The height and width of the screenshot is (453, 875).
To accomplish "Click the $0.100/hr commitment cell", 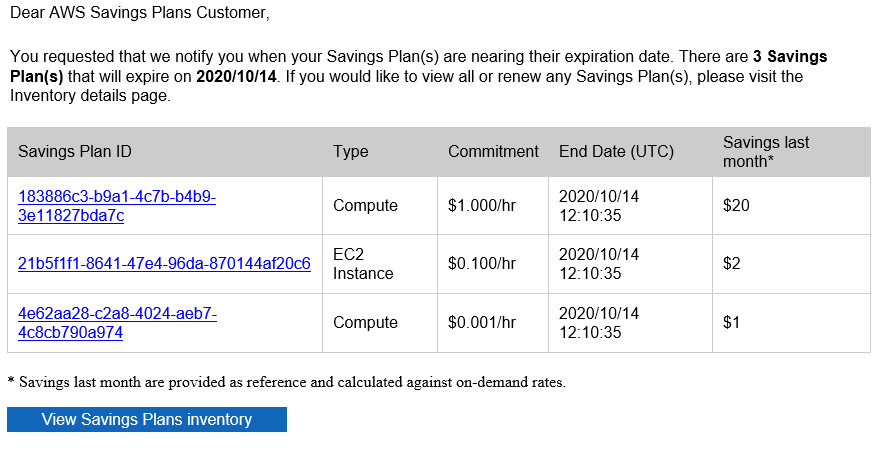I will click(482, 264).
